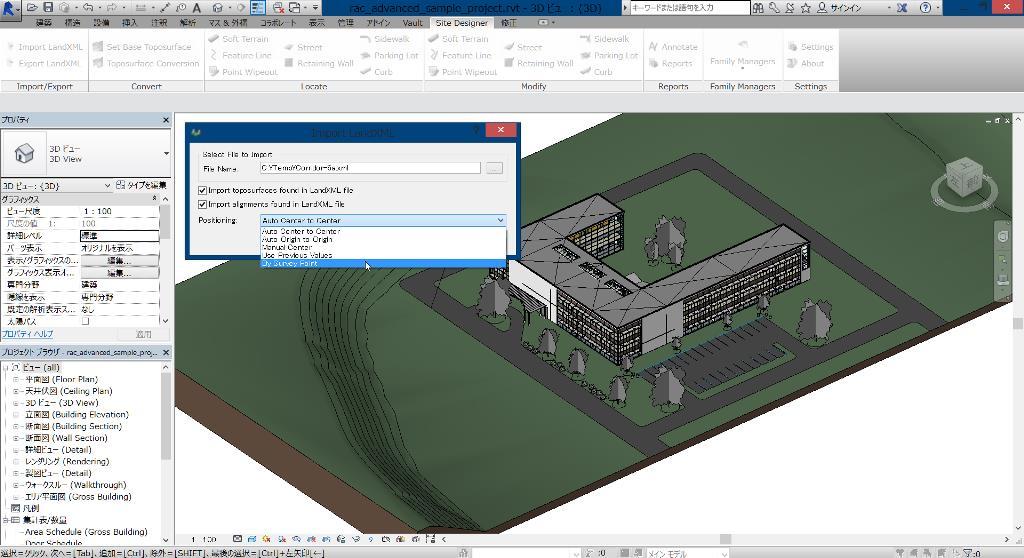The height and width of the screenshot is (558, 1024).
Task: Open the Annotate tool in Reports
Action: 671,47
